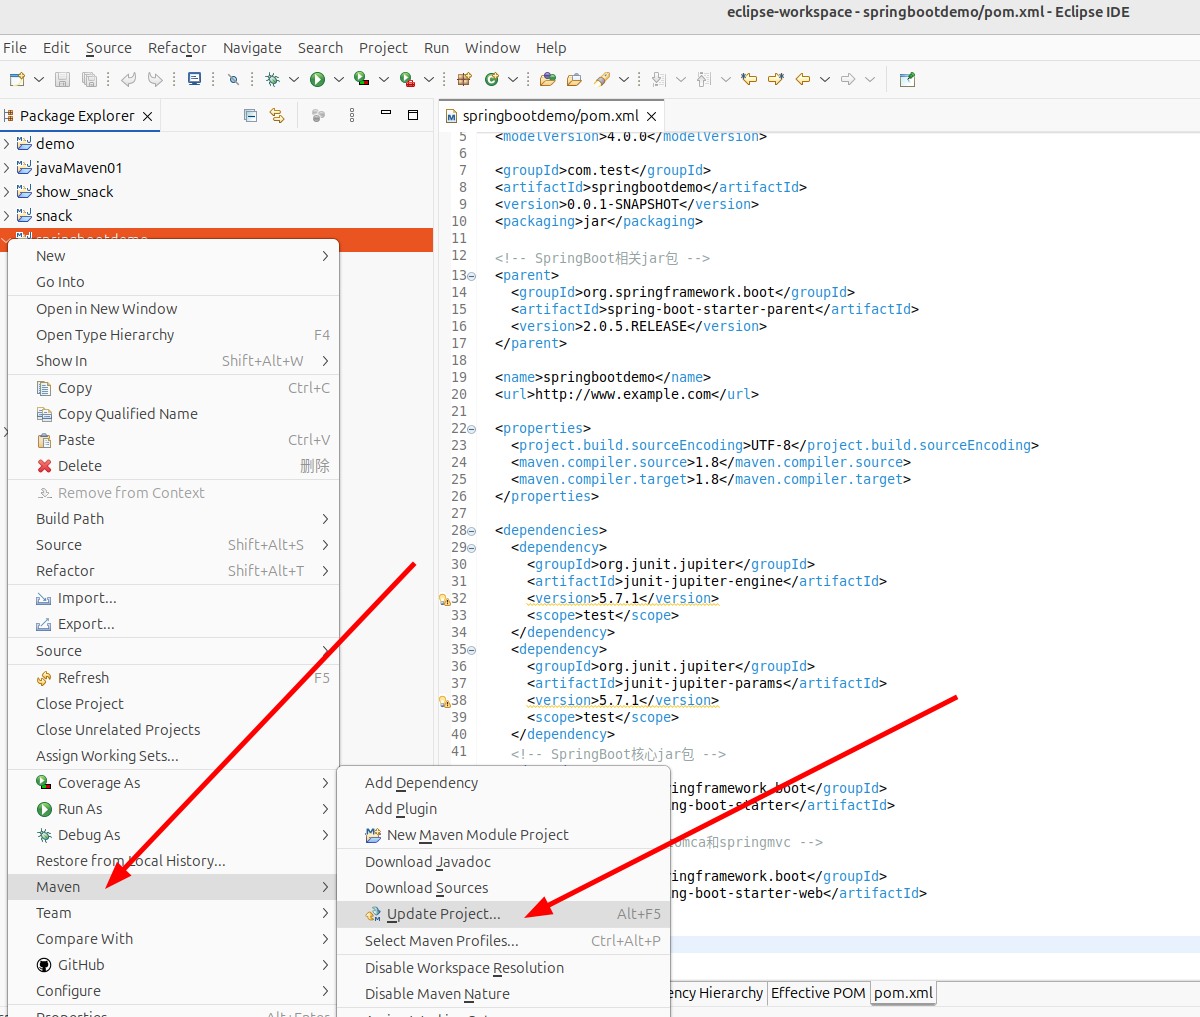Click the New Java Package toolbar icon
Viewport: 1200px width, 1017px height.
point(464,79)
